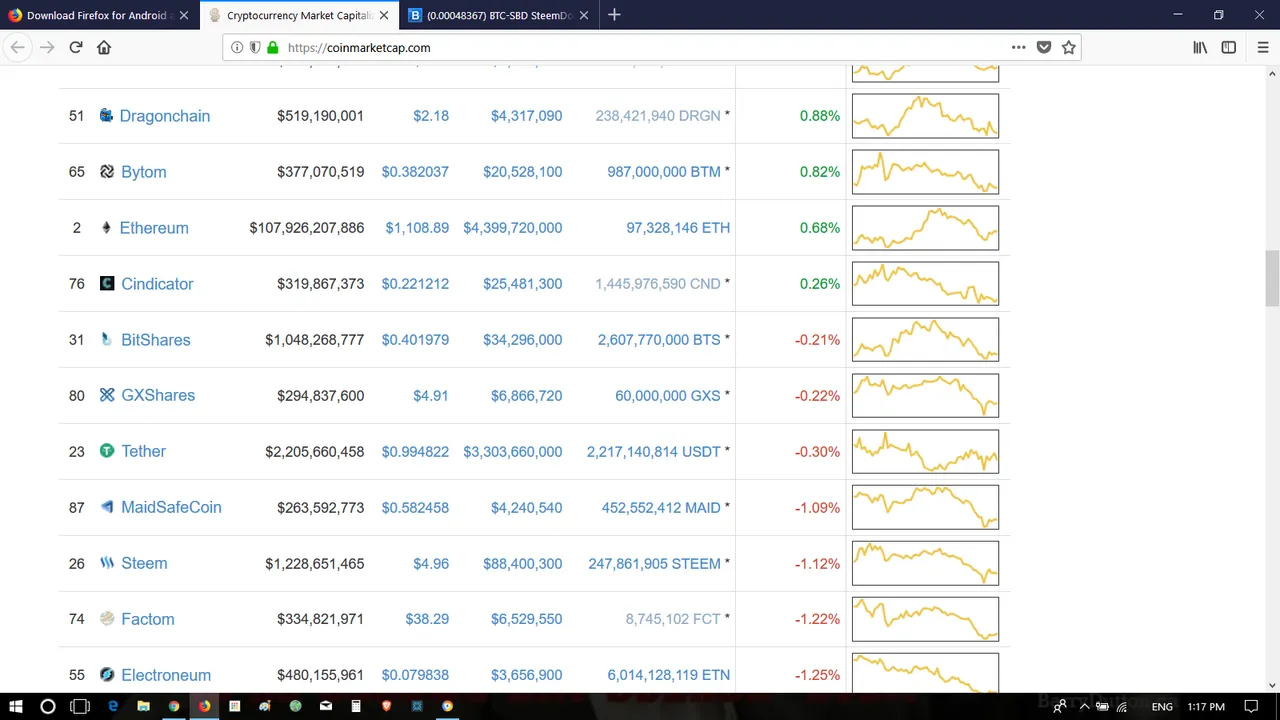Open Task View on taskbar
Screen dimensions: 1280x720
pyautogui.click(x=80, y=706)
